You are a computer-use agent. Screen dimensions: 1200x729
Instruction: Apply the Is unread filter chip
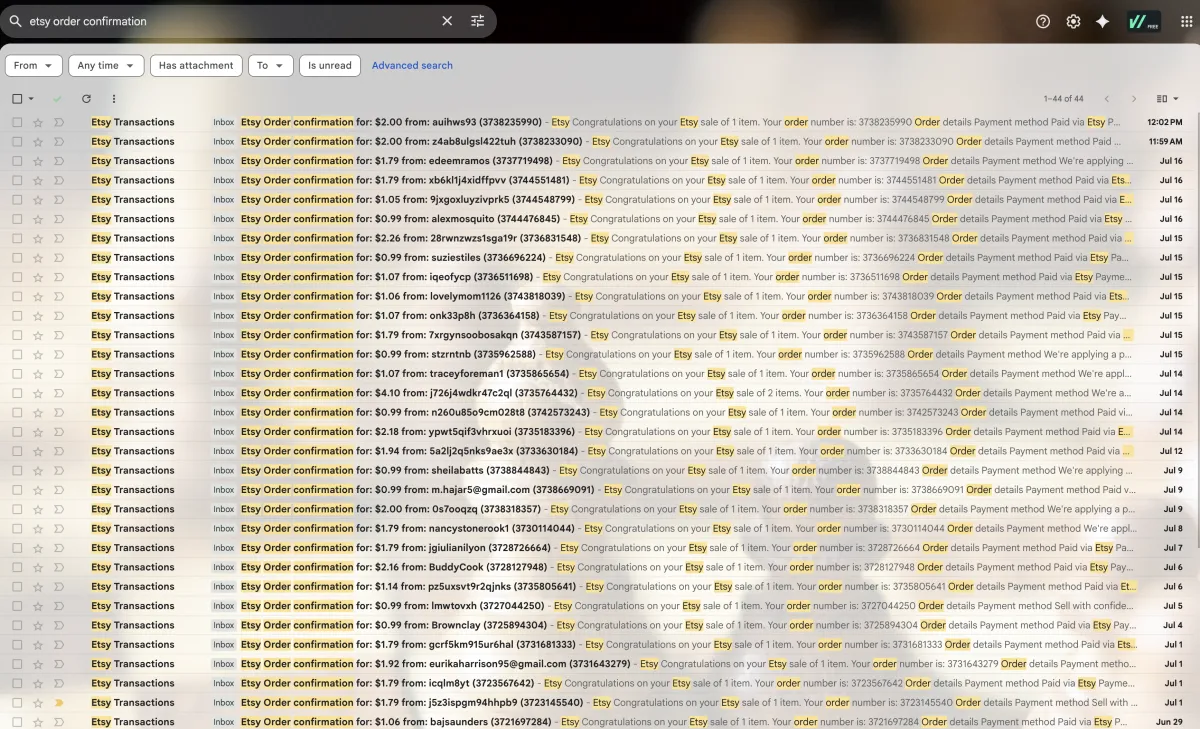point(329,66)
